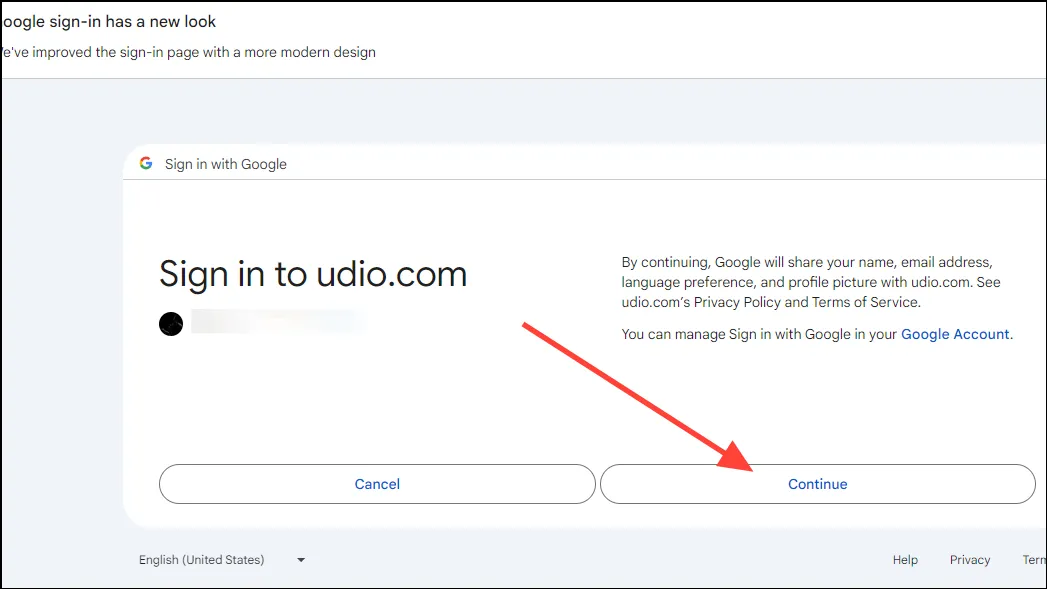Open the Google Account link
This screenshot has width=1047, height=589.
coord(956,334)
